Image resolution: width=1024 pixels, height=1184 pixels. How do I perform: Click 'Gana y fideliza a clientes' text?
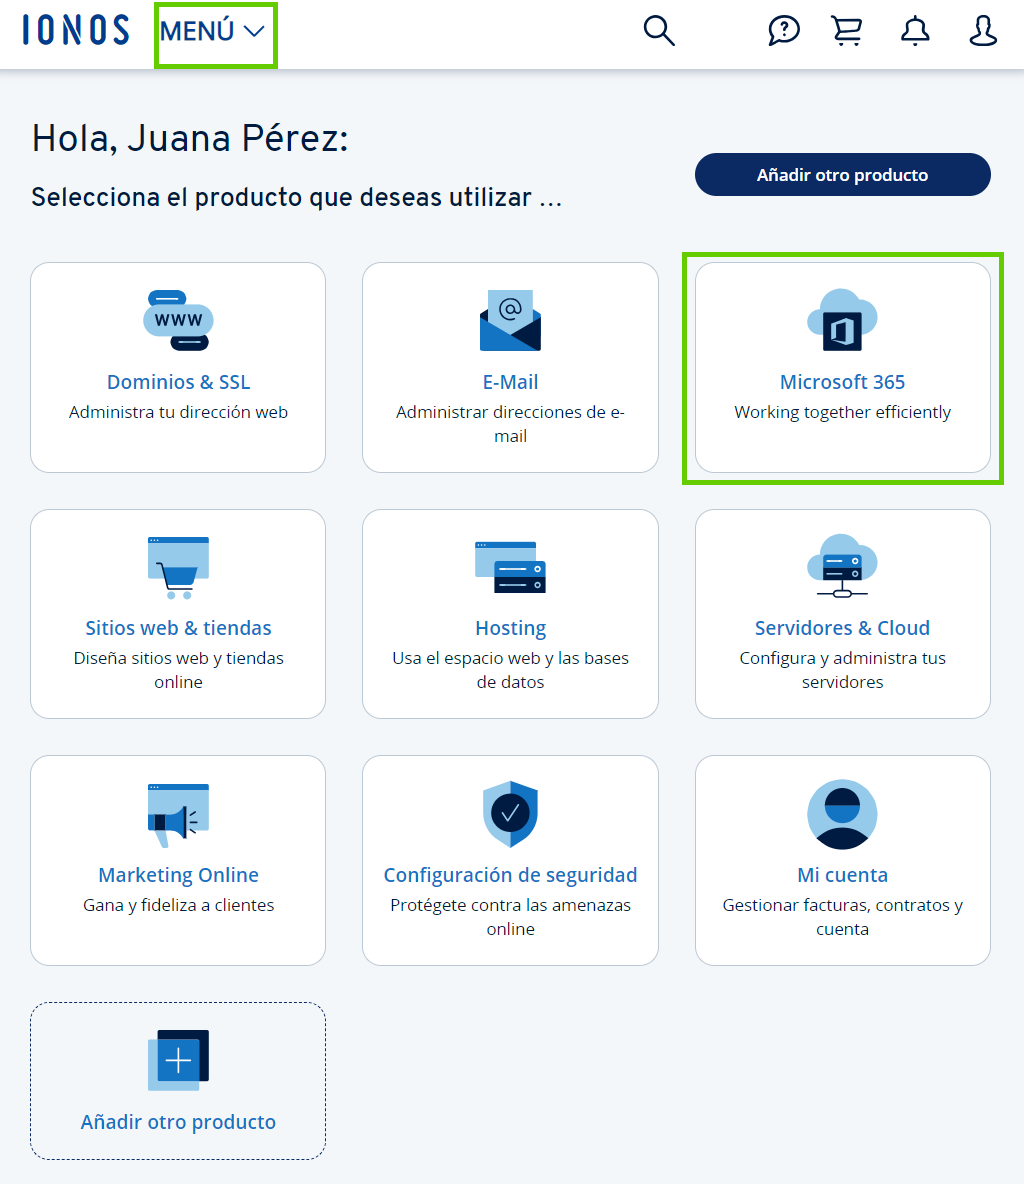[178, 905]
